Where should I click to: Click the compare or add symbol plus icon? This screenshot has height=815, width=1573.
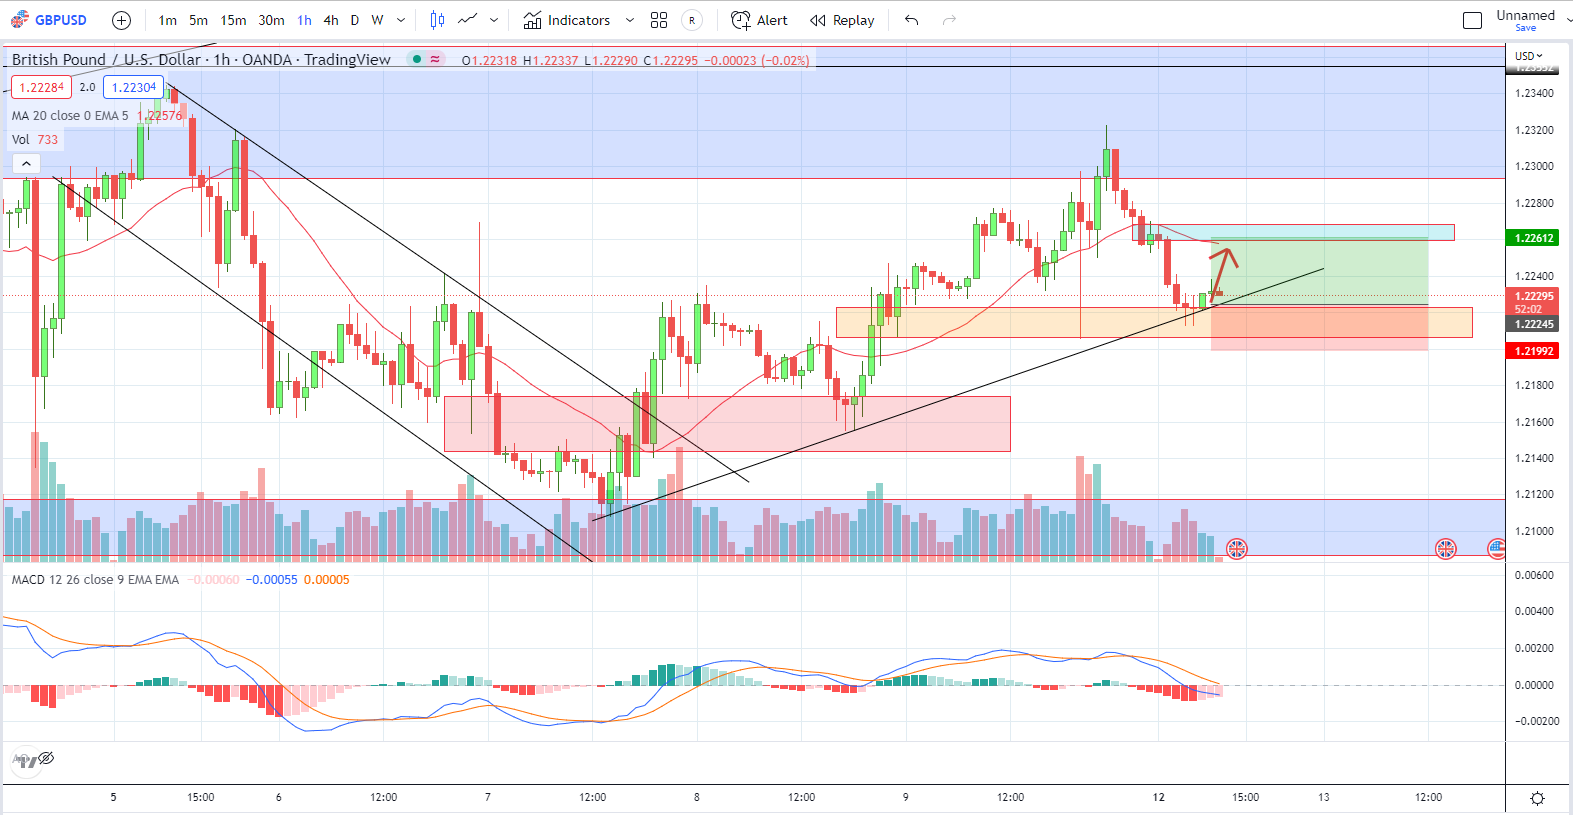[x=121, y=20]
